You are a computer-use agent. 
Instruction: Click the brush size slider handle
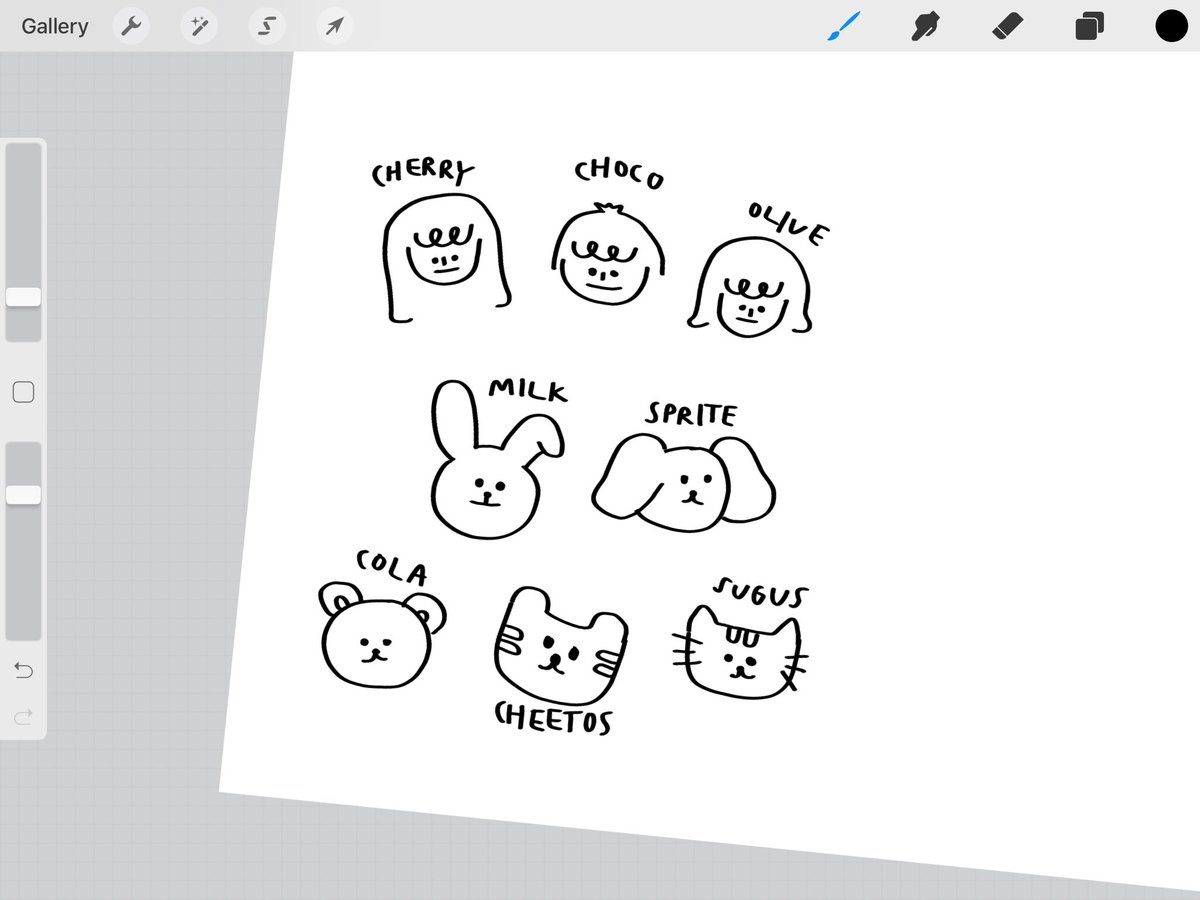23,297
